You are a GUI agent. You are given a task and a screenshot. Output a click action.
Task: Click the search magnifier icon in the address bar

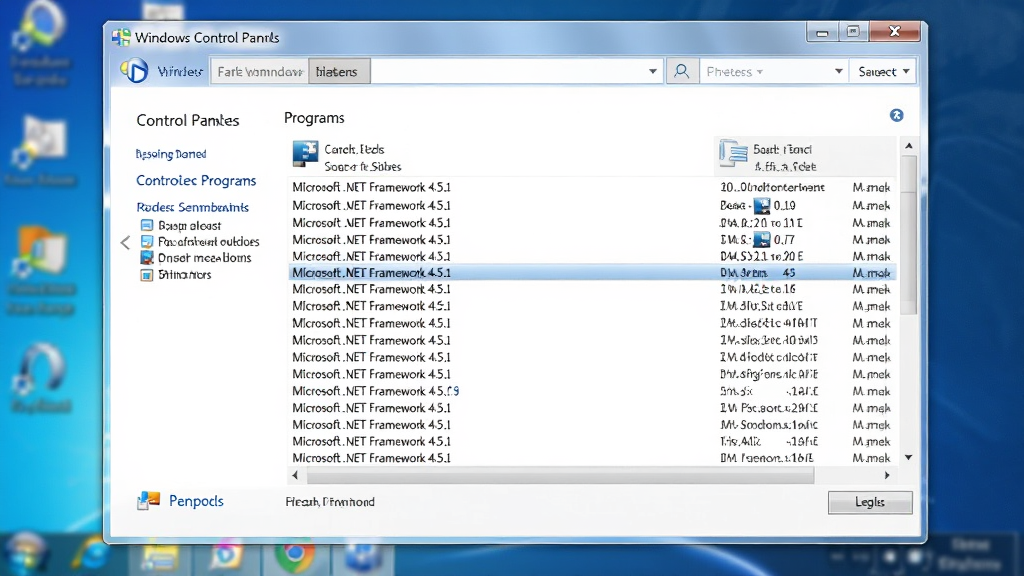click(681, 71)
